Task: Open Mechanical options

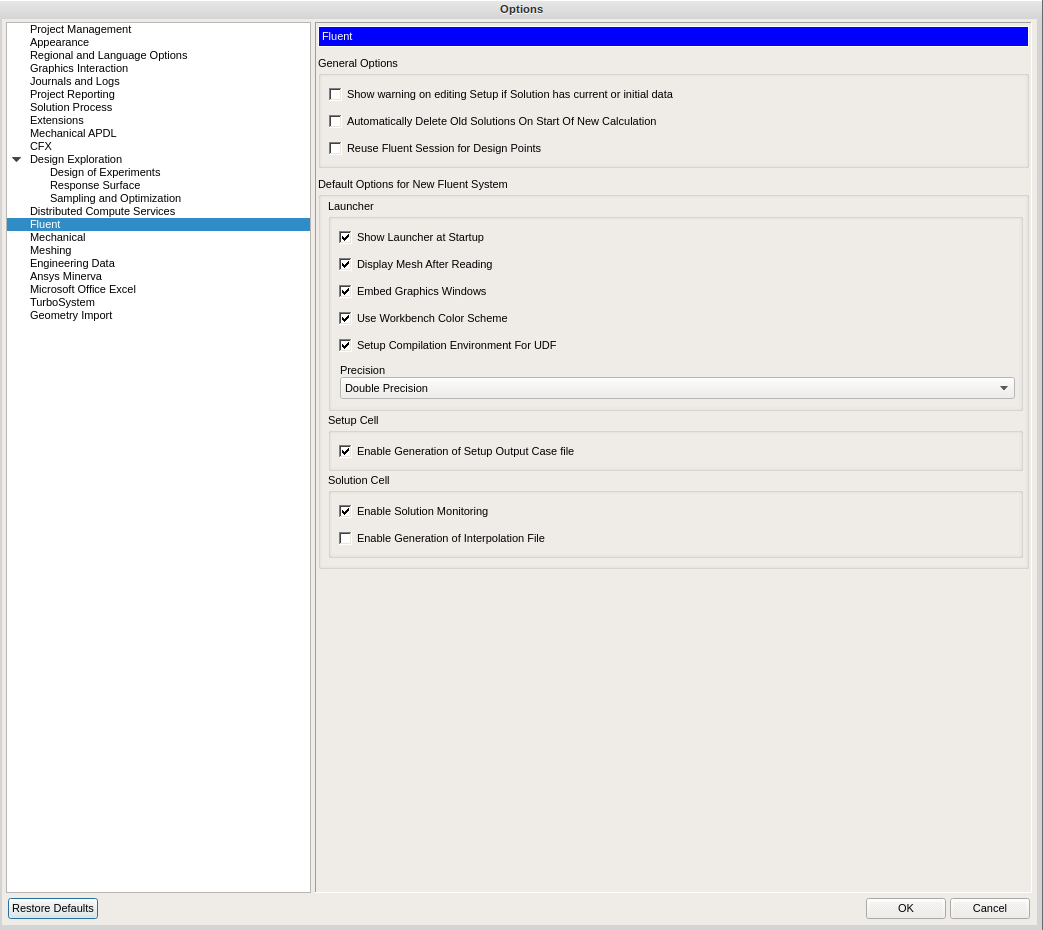Action: (x=58, y=237)
